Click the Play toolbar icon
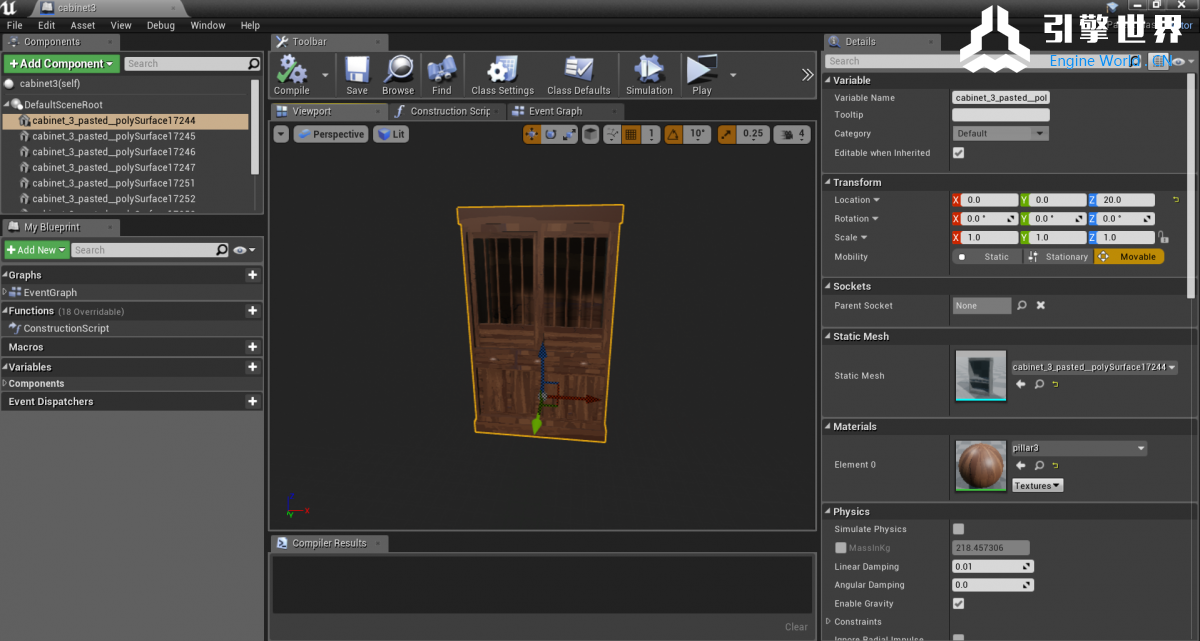This screenshot has width=1200, height=641. click(702, 75)
